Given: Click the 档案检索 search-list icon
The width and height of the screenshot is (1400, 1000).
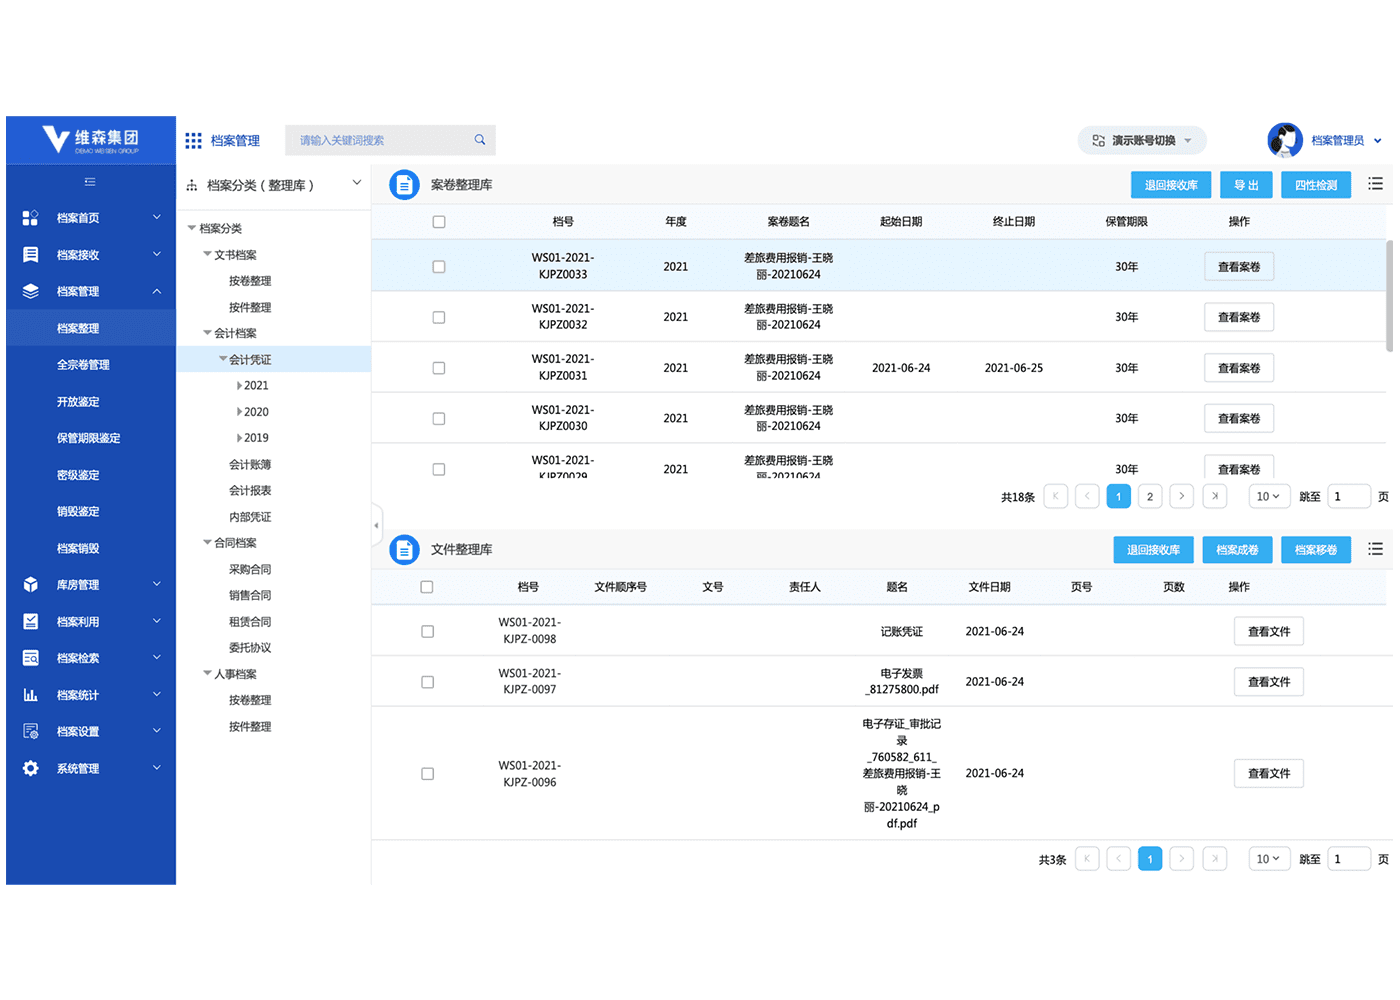Looking at the screenshot, I should pos(31,658).
